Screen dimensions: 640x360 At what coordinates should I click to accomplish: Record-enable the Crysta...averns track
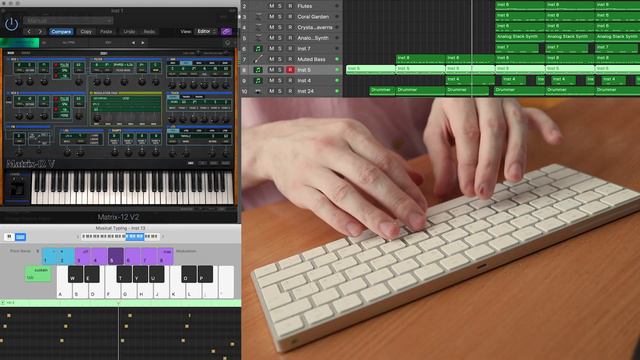290,27
